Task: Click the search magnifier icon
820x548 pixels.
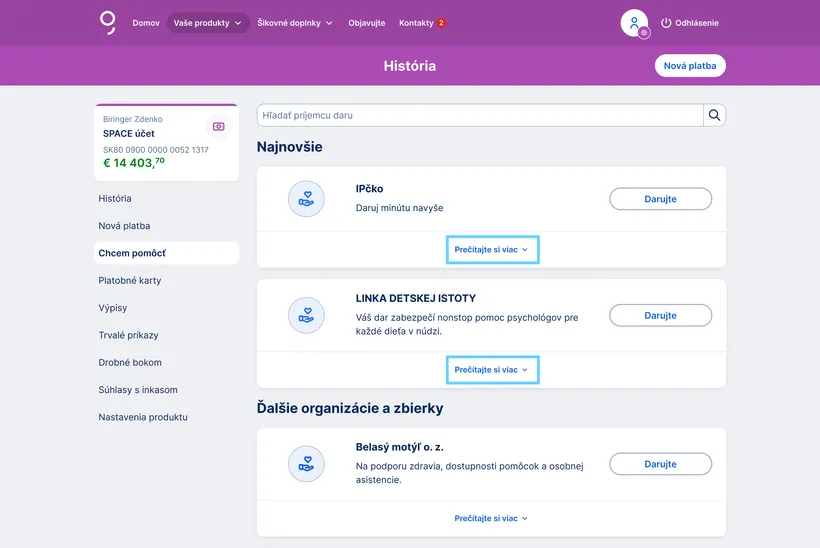Action: [x=714, y=115]
